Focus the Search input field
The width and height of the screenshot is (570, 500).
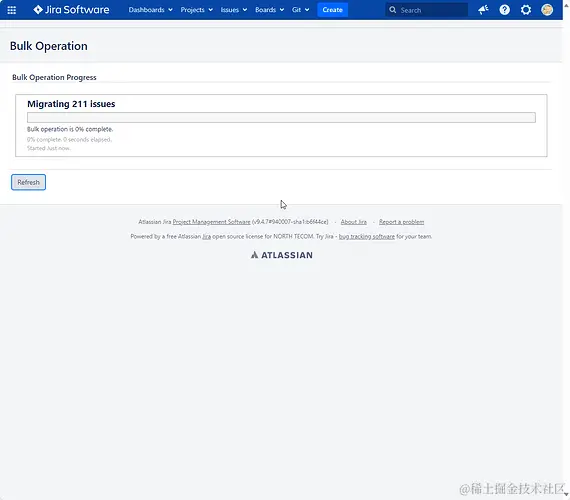(x=427, y=10)
